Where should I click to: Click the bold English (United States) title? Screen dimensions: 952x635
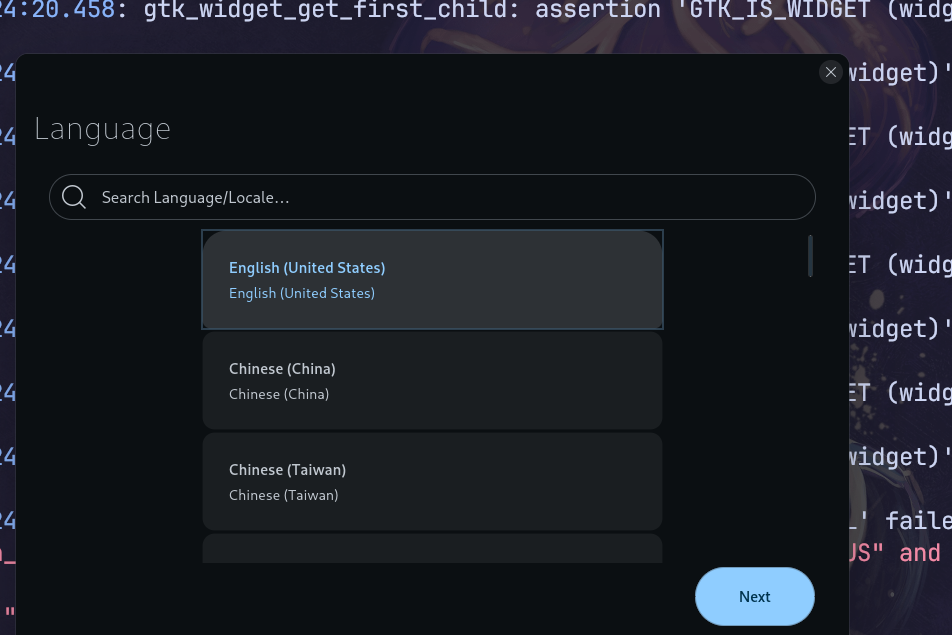tap(307, 268)
